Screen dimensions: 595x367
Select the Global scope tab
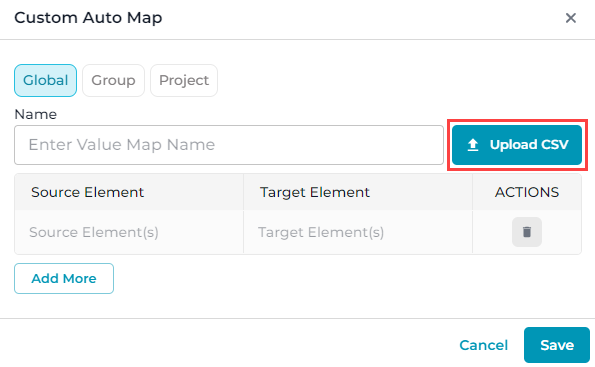[46, 80]
